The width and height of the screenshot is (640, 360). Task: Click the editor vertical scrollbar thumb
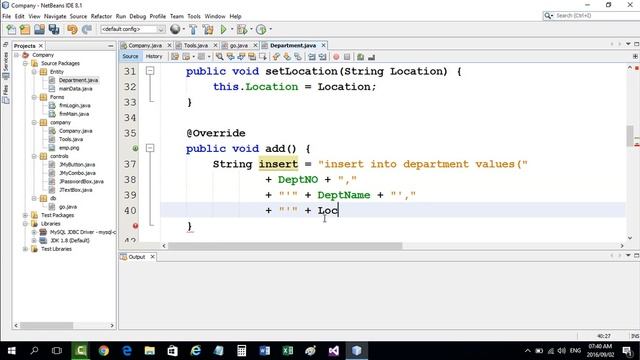pyautogui.click(x=630, y=136)
